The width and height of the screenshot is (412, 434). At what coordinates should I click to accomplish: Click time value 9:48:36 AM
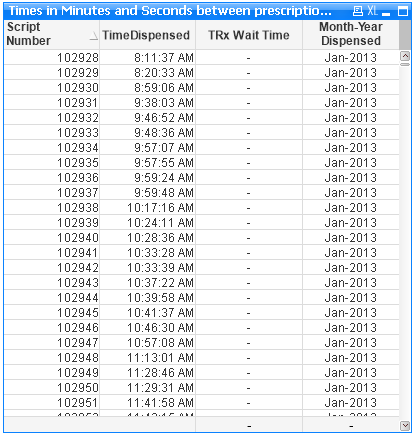164,133
